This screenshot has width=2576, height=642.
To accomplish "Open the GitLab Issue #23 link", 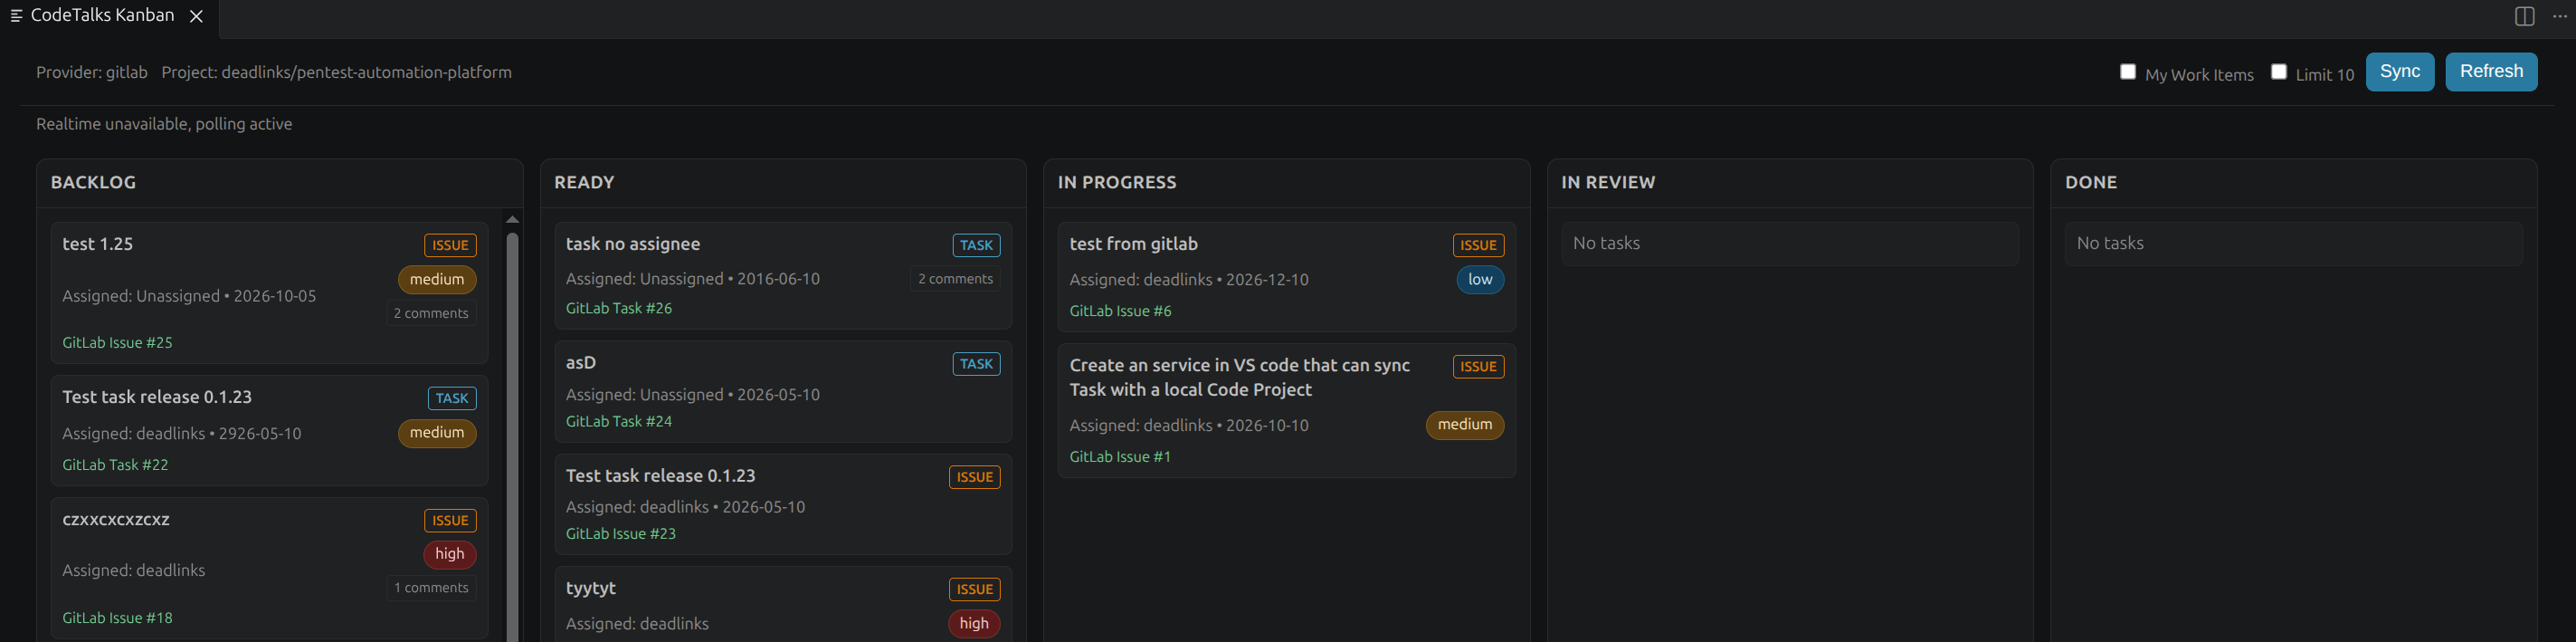I will click(x=621, y=534).
